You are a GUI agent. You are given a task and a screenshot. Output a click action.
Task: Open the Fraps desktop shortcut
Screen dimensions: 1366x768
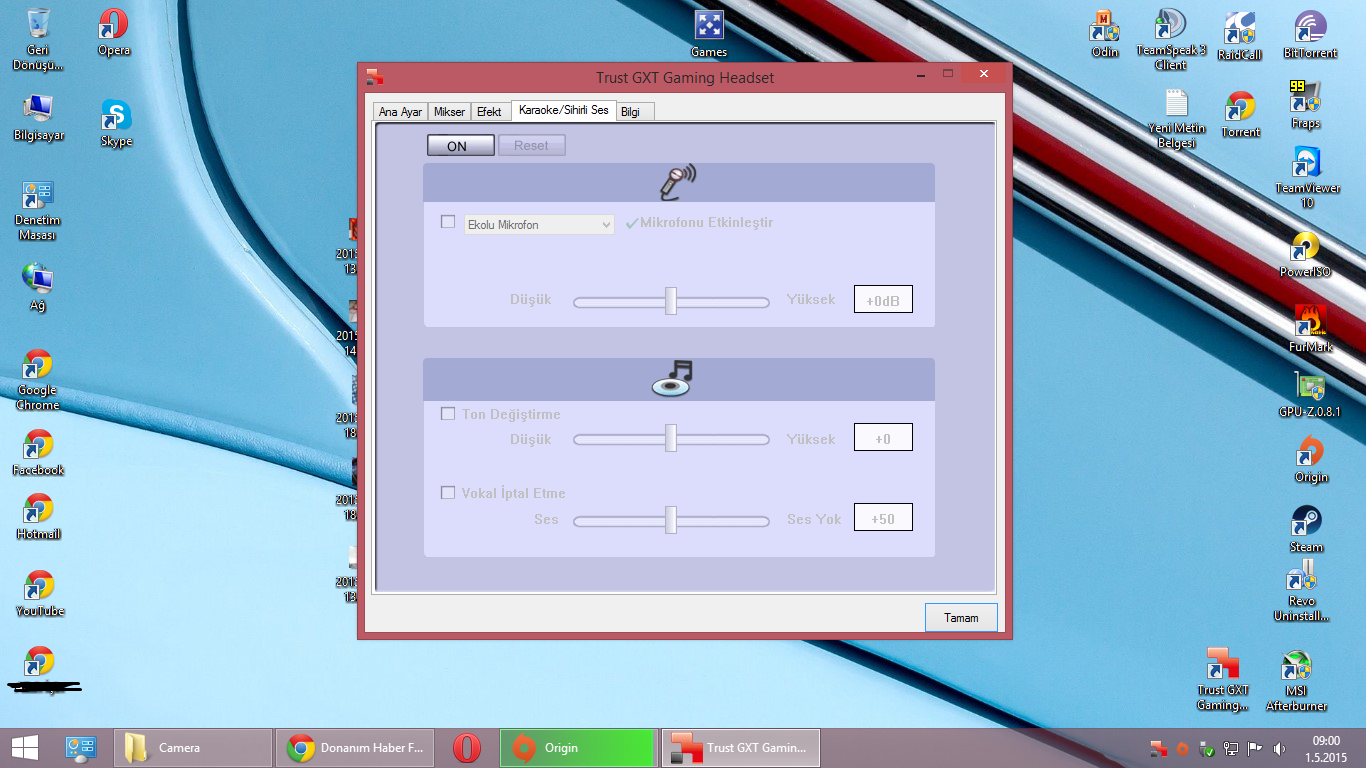1305,104
